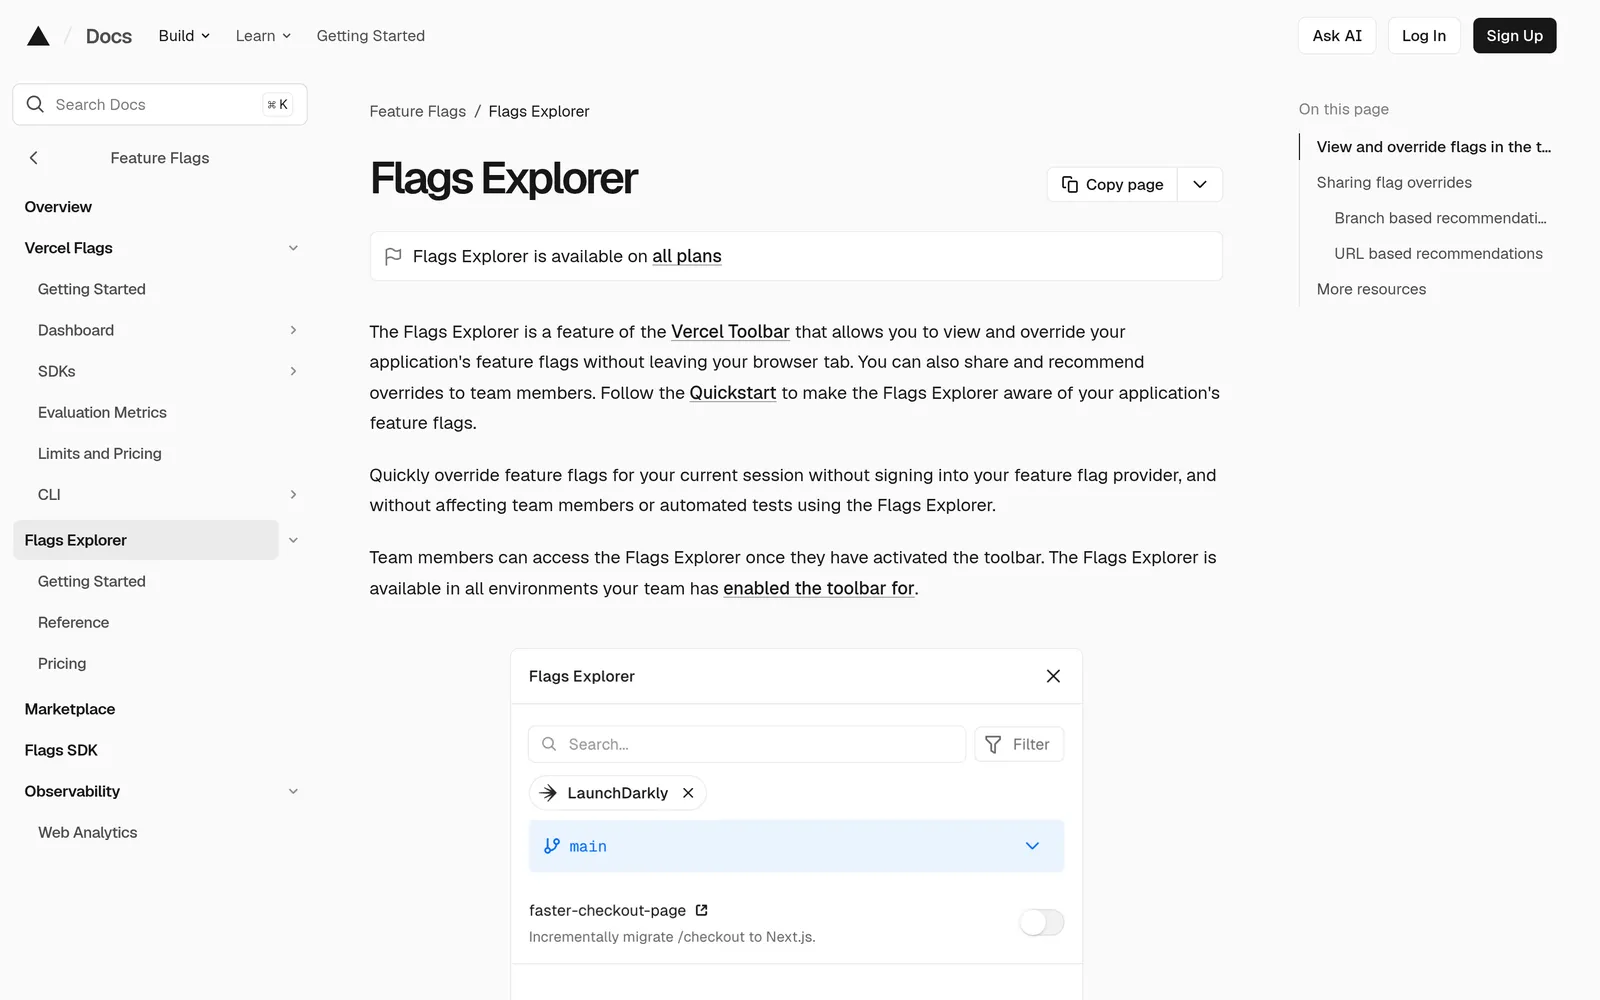The height and width of the screenshot is (1000, 1600).
Task: Open Overview in the sidebar
Action: click(58, 207)
